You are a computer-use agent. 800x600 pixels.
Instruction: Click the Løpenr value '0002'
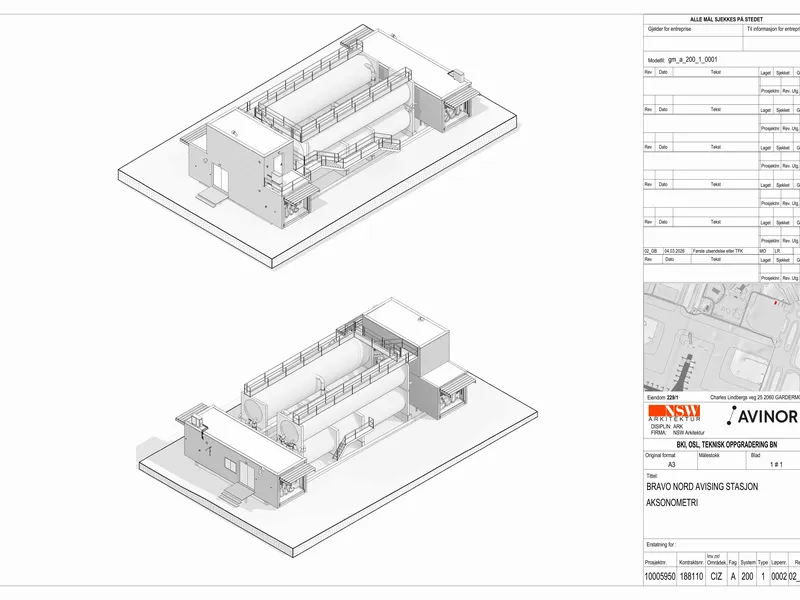tap(779, 577)
